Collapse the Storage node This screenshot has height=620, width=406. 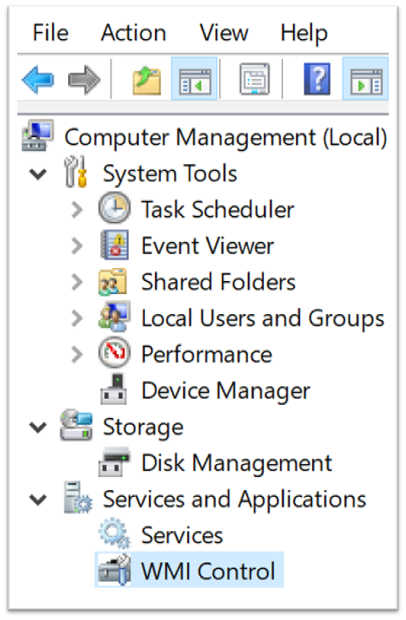(38, 427)
